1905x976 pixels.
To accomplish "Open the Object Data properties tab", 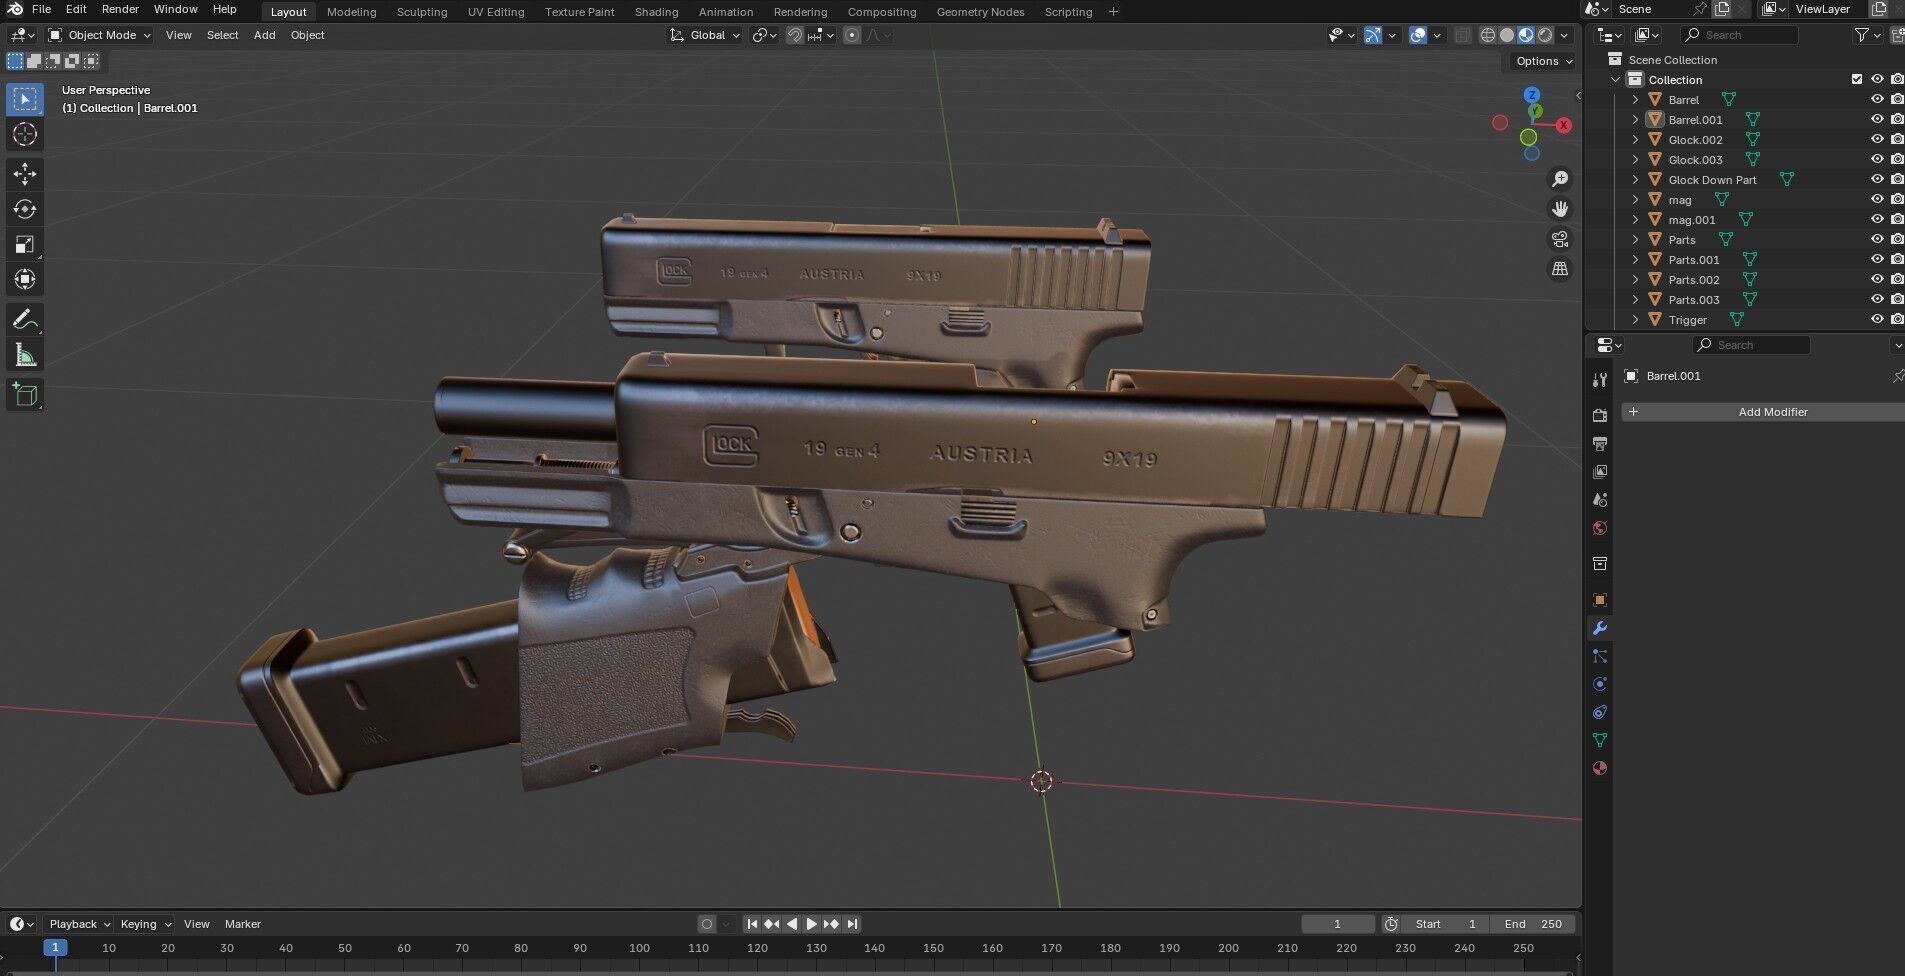I will coord(1600,740).
